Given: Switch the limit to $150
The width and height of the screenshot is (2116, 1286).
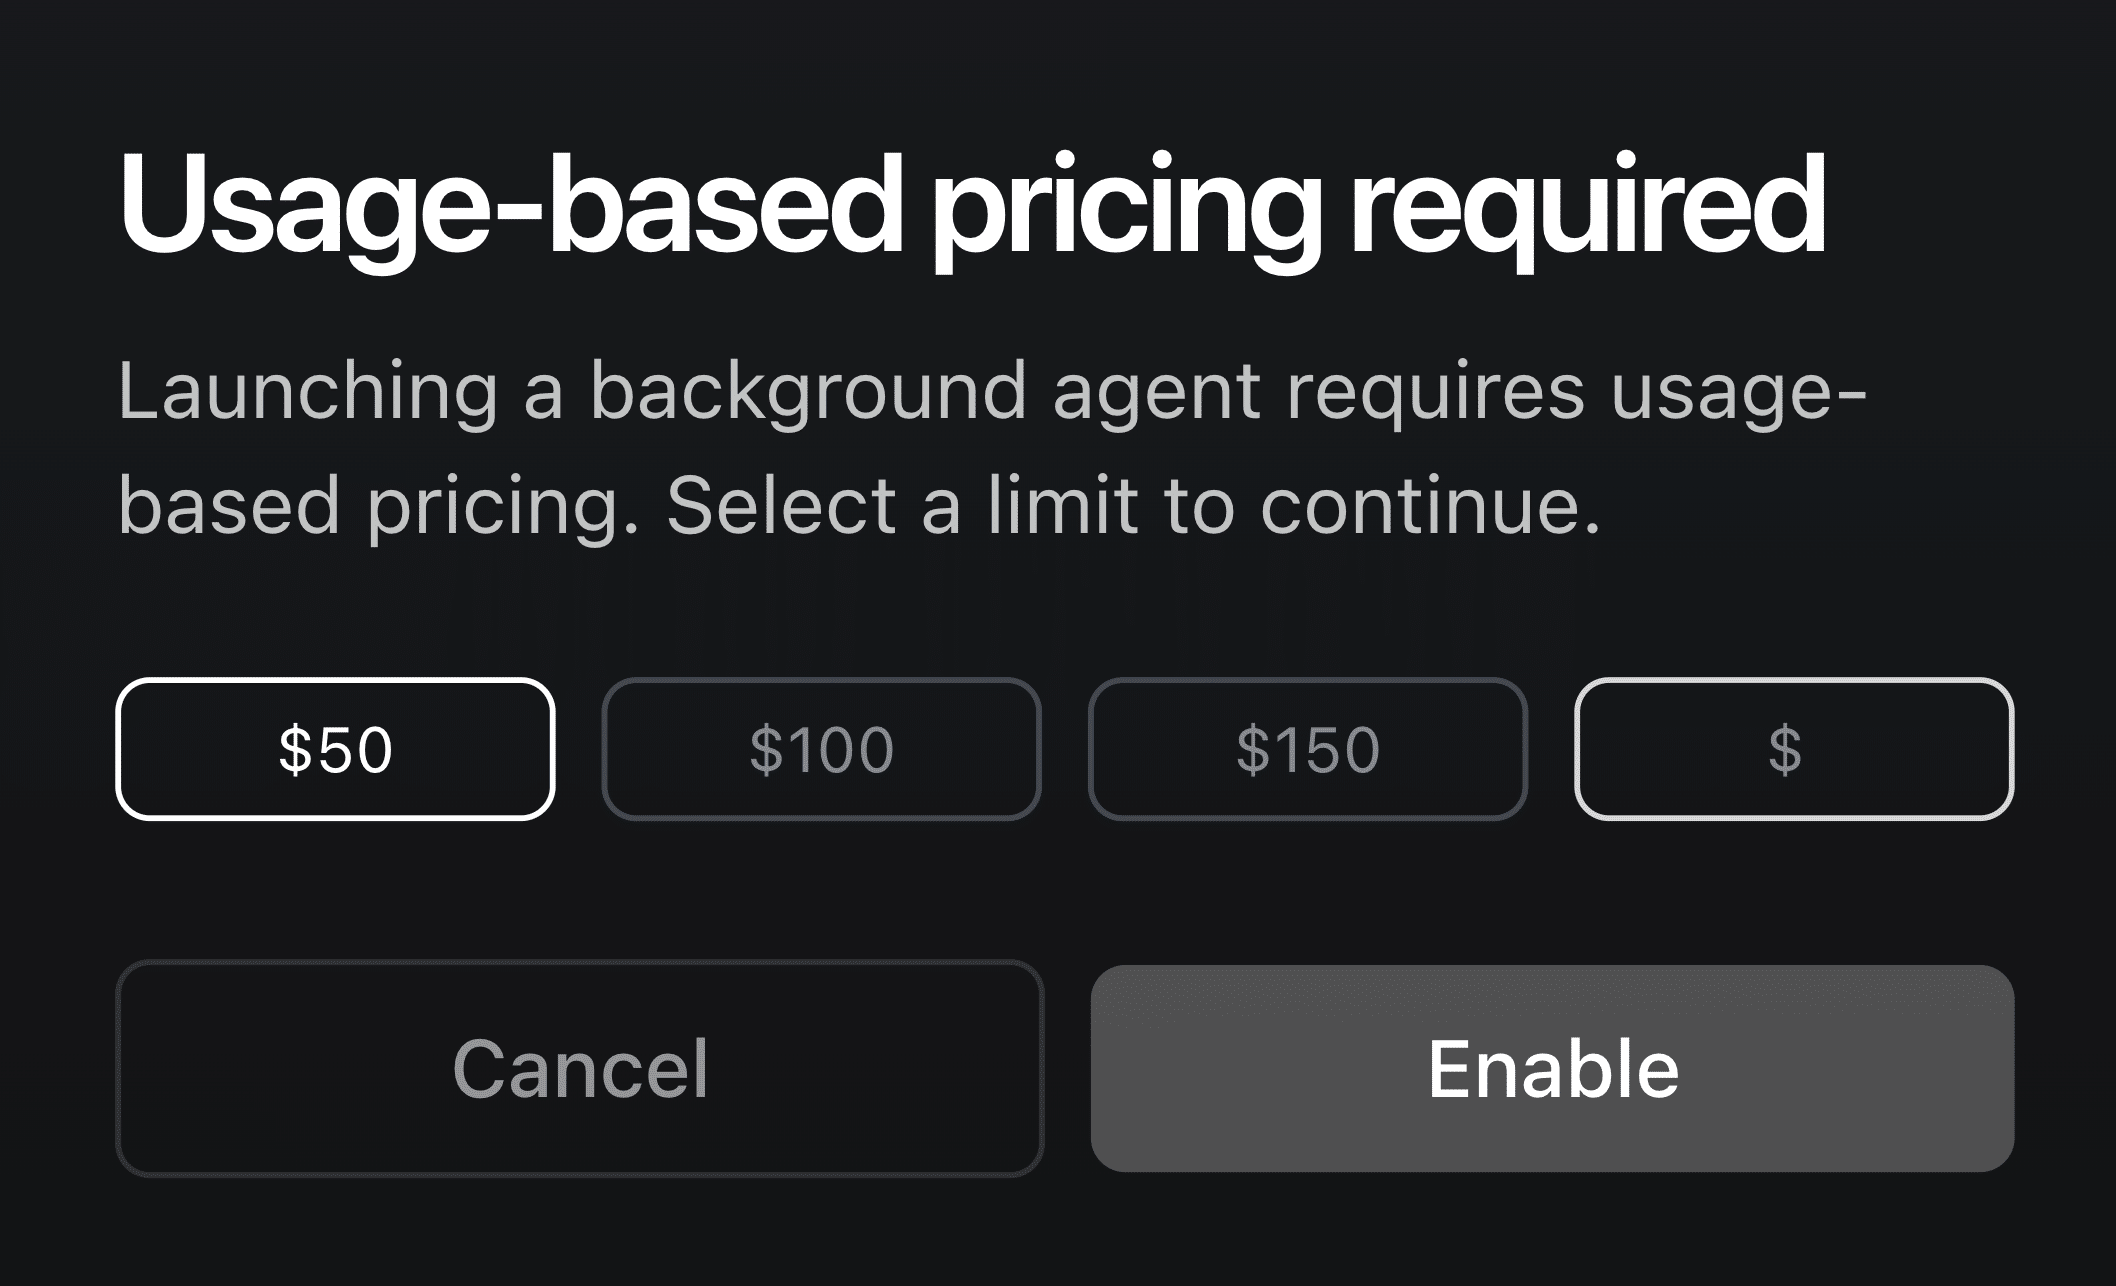Looking at the screenshot, I should (x=1307, y=750).
